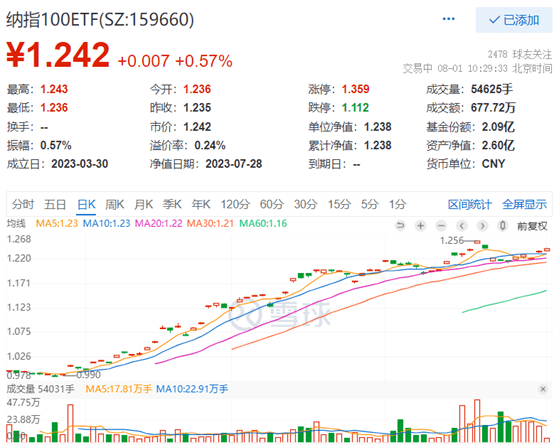The width and height of the screenshot is (554, 445).
Task: Reset the chart with the undo arrow icon
Action: tap(400, 225)
